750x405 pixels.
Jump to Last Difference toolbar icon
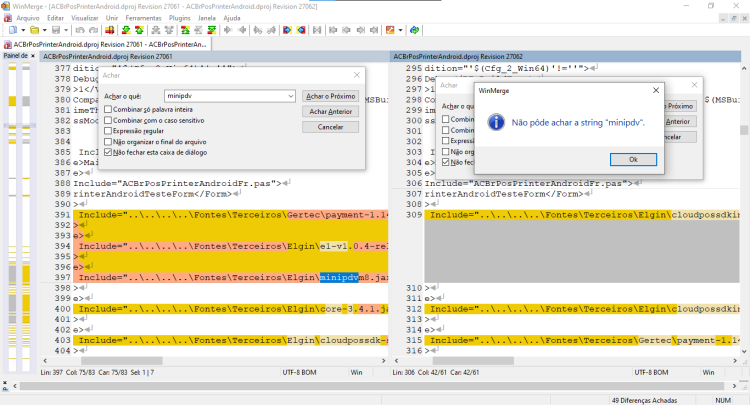[212, 30]
